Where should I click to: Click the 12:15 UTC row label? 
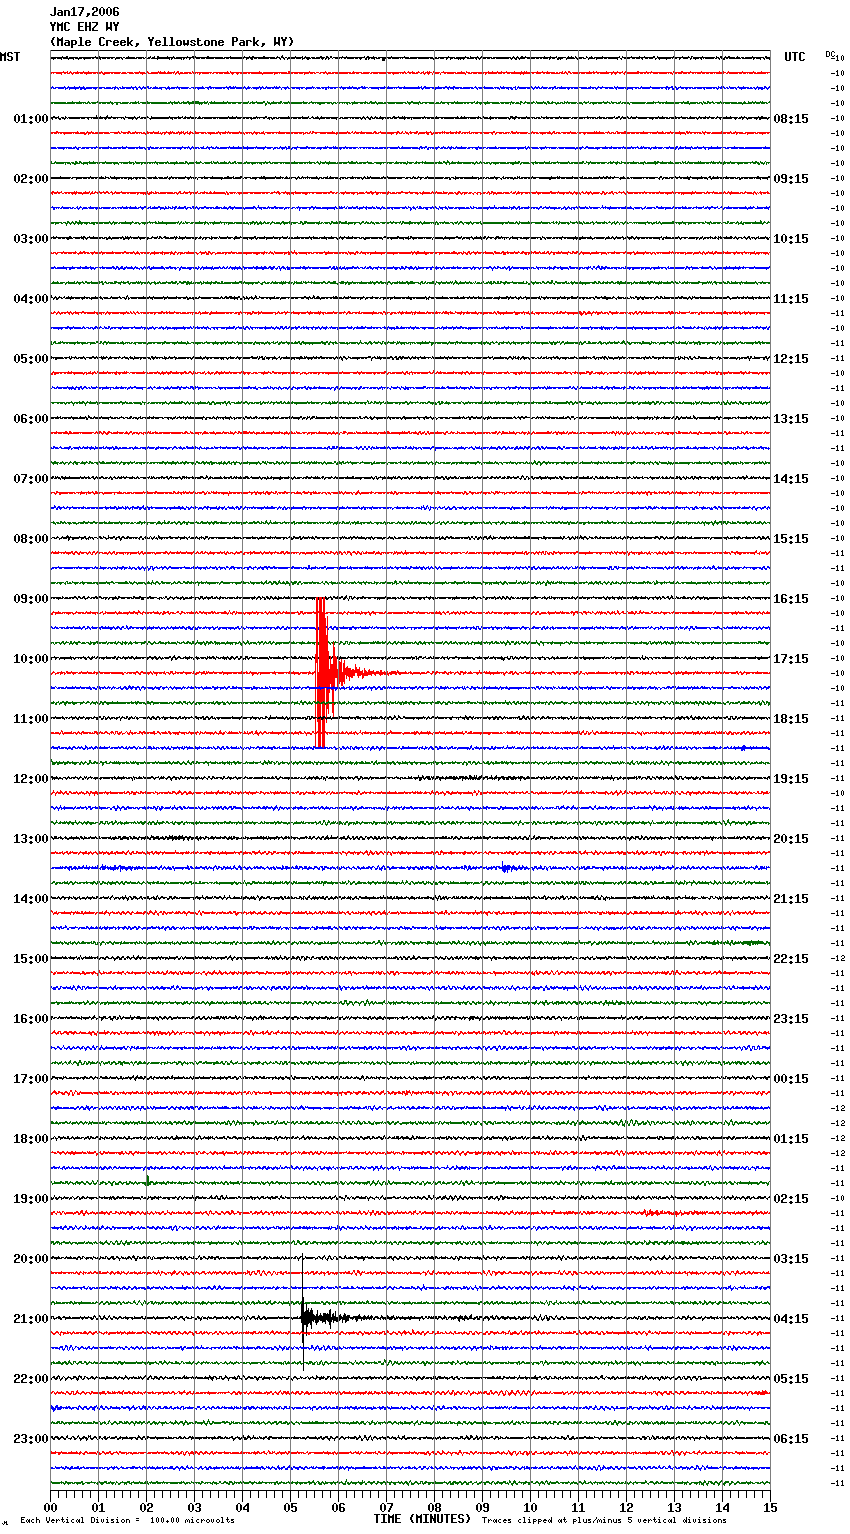click(791, 359)
